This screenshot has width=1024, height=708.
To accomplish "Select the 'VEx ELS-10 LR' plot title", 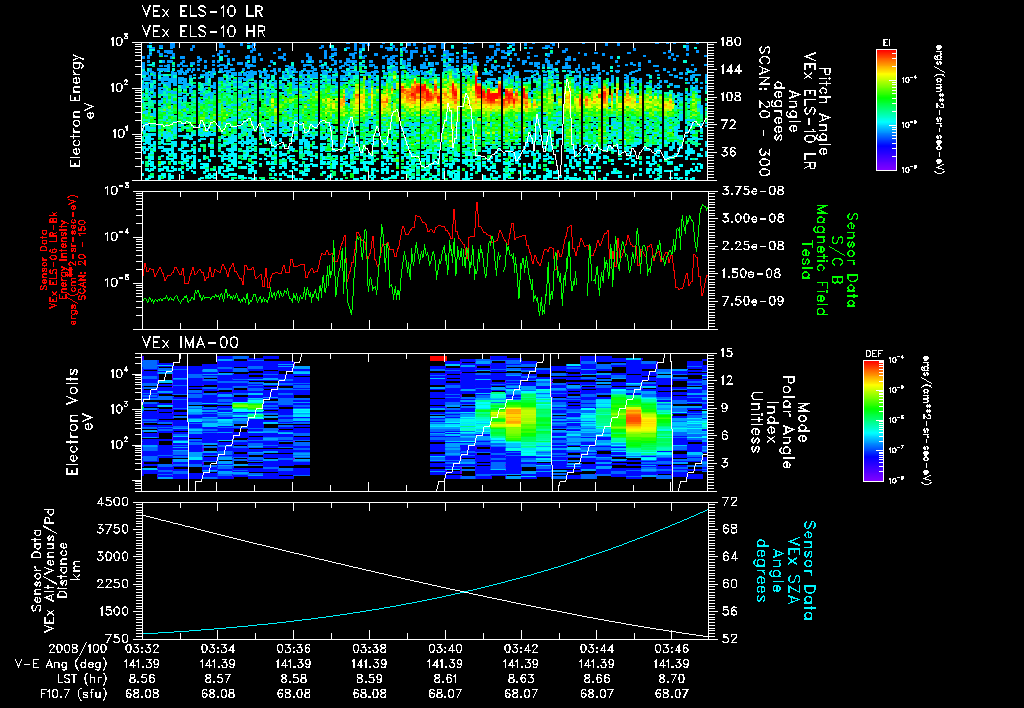I will pyautogui.click(x=203, y=12).
